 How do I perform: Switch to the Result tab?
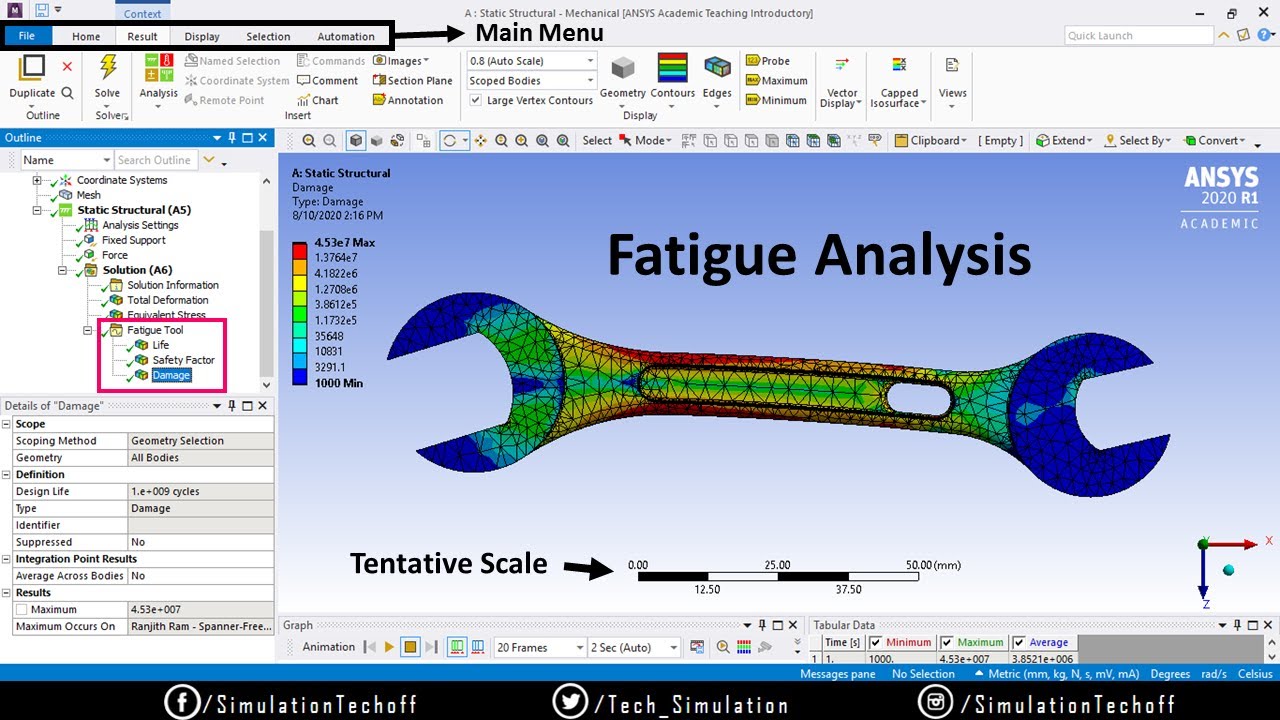[142, 36]
